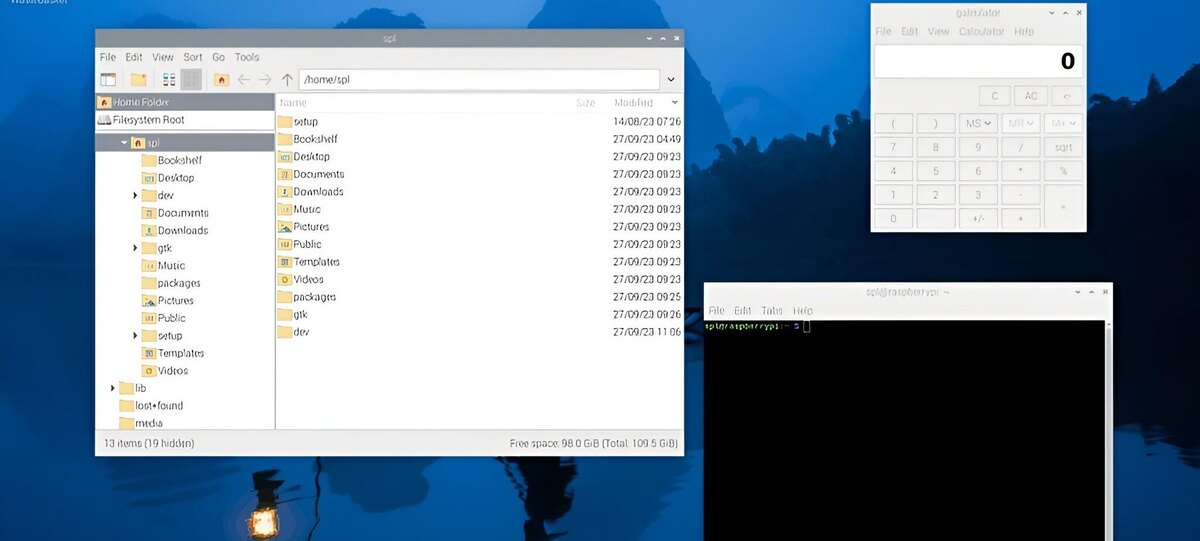The image size is (1200, 541).
Task: Click the '13 items (19 hidden)' status text
Action: 149,443
